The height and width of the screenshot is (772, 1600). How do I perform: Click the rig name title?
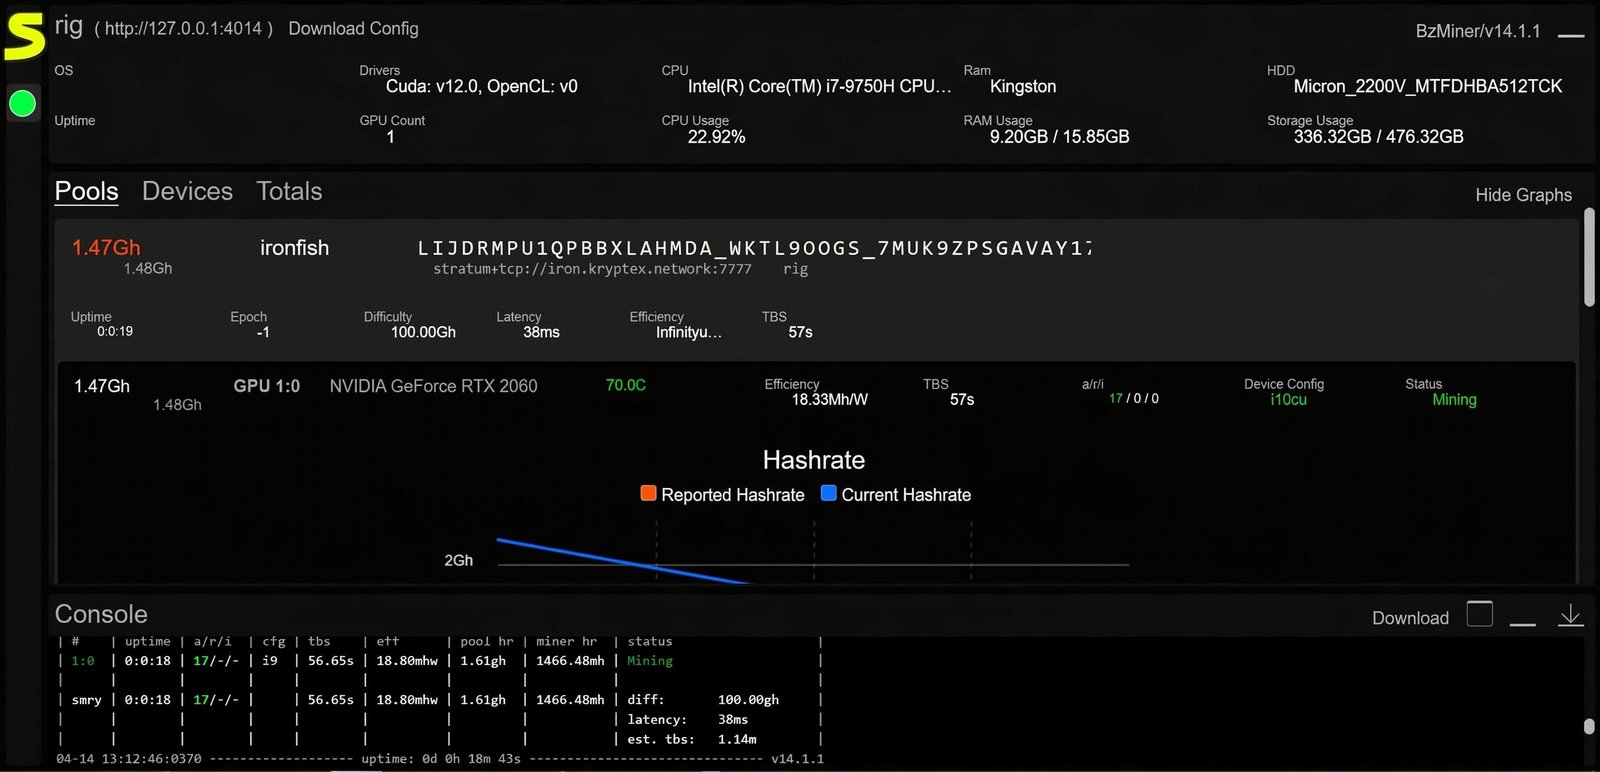[69, 26]
